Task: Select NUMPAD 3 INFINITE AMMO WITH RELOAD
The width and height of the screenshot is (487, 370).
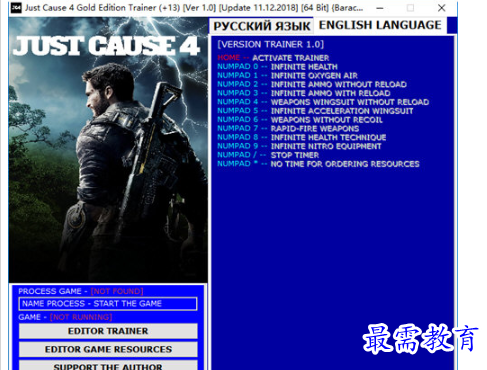Action: click(x=304, y=93)
